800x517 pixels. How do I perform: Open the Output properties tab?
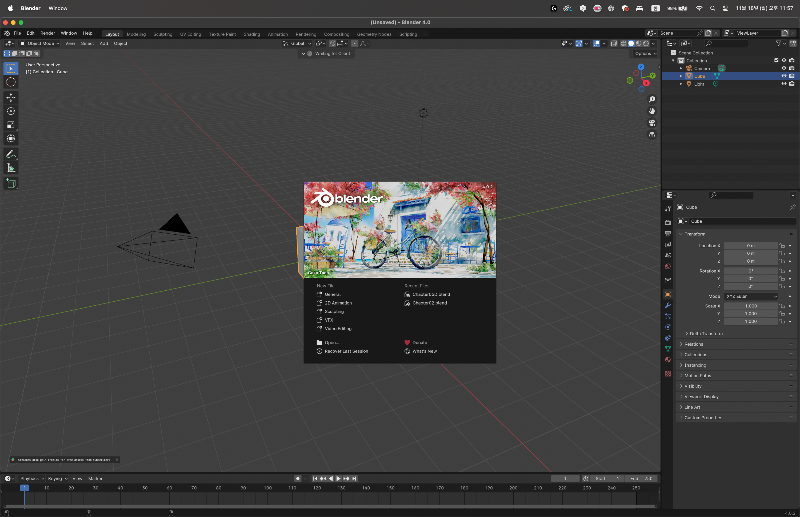coord(668,234)
